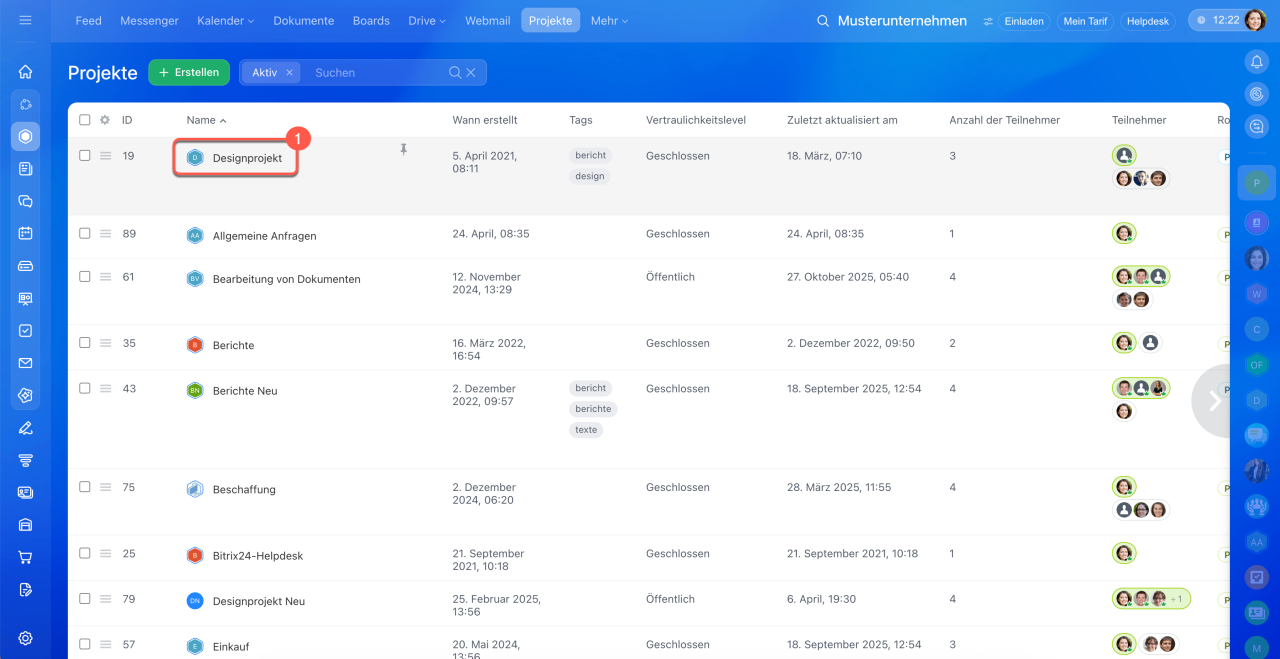Viewport: 1280px width, 659px height.
Task: Open the Feed tab
Action: click(89, 20)
